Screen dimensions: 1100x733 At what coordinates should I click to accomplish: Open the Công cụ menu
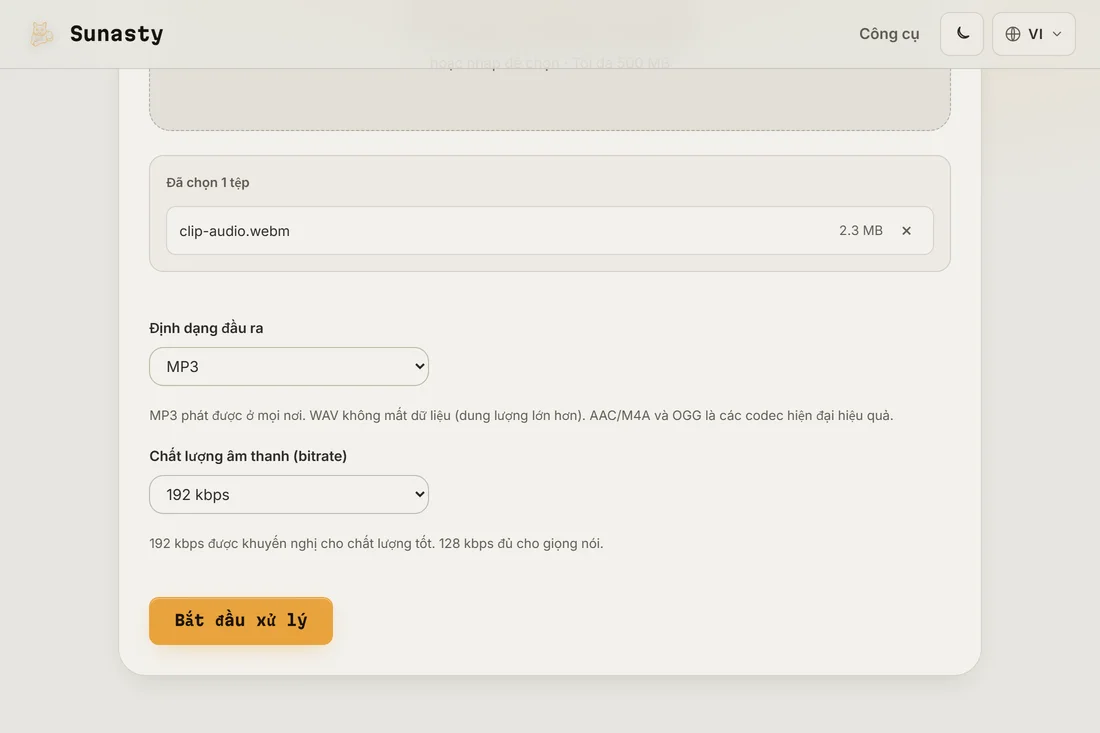[889, 34]
